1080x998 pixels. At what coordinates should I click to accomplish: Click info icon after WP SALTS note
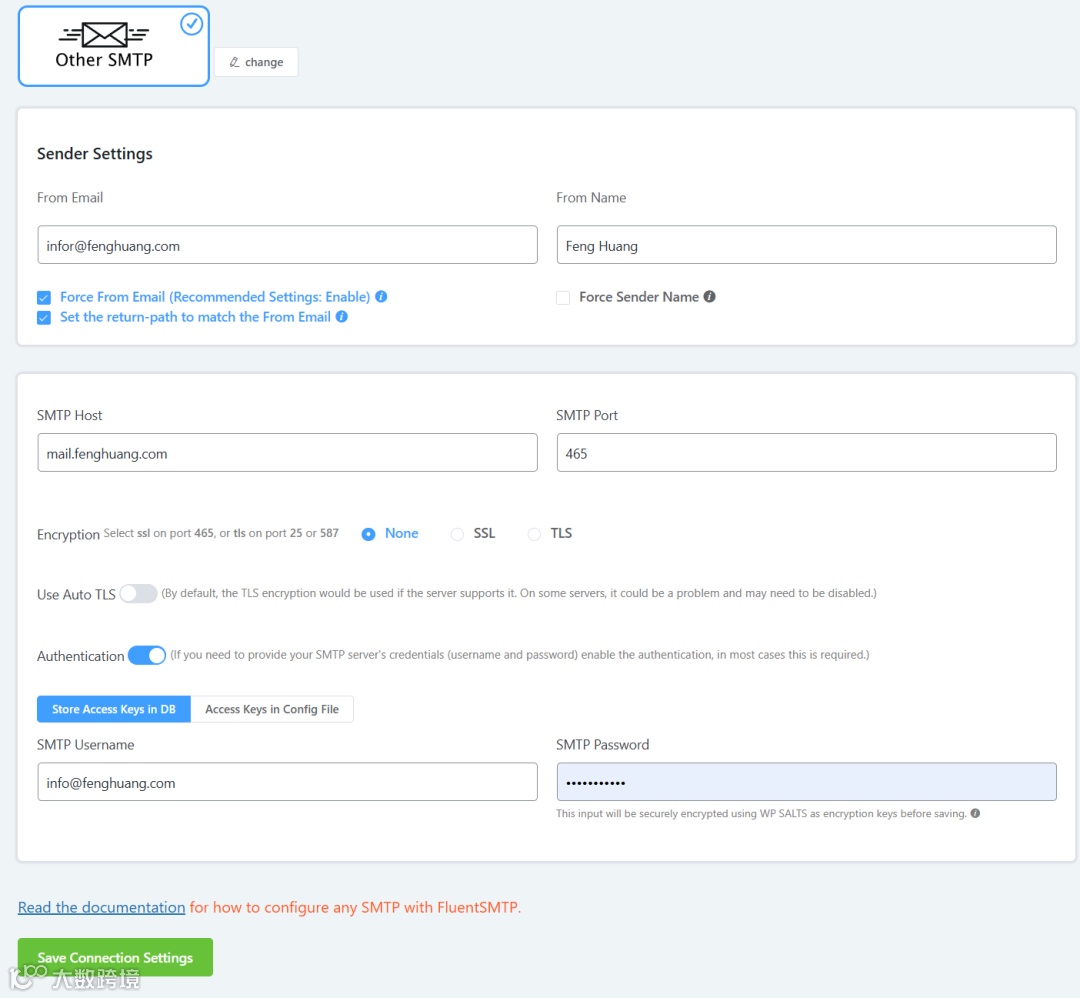975,813
